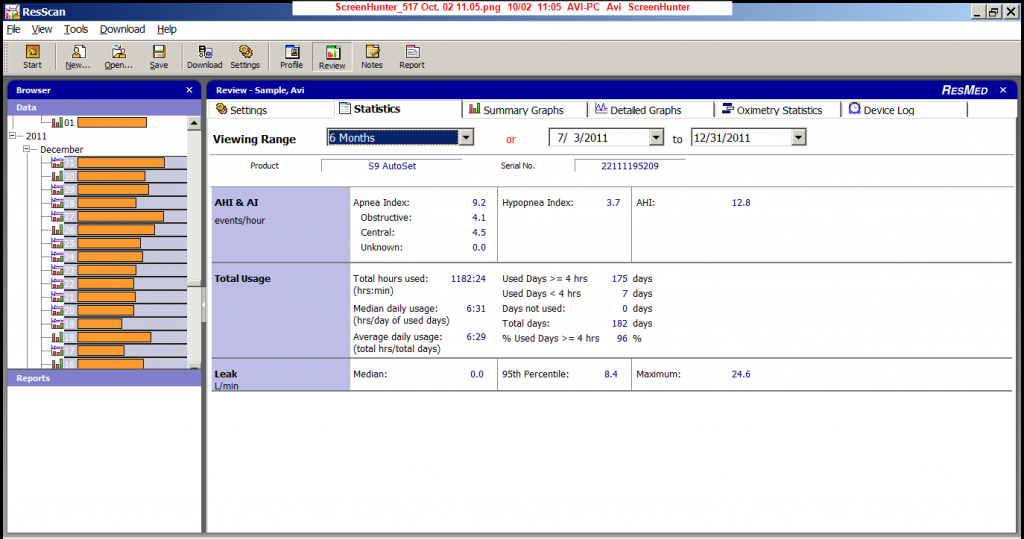Open the end date 12/31/2011 dropdown
Image resolution: width=1024 pixels, height=539 pixels.
[x=798, y=138]
